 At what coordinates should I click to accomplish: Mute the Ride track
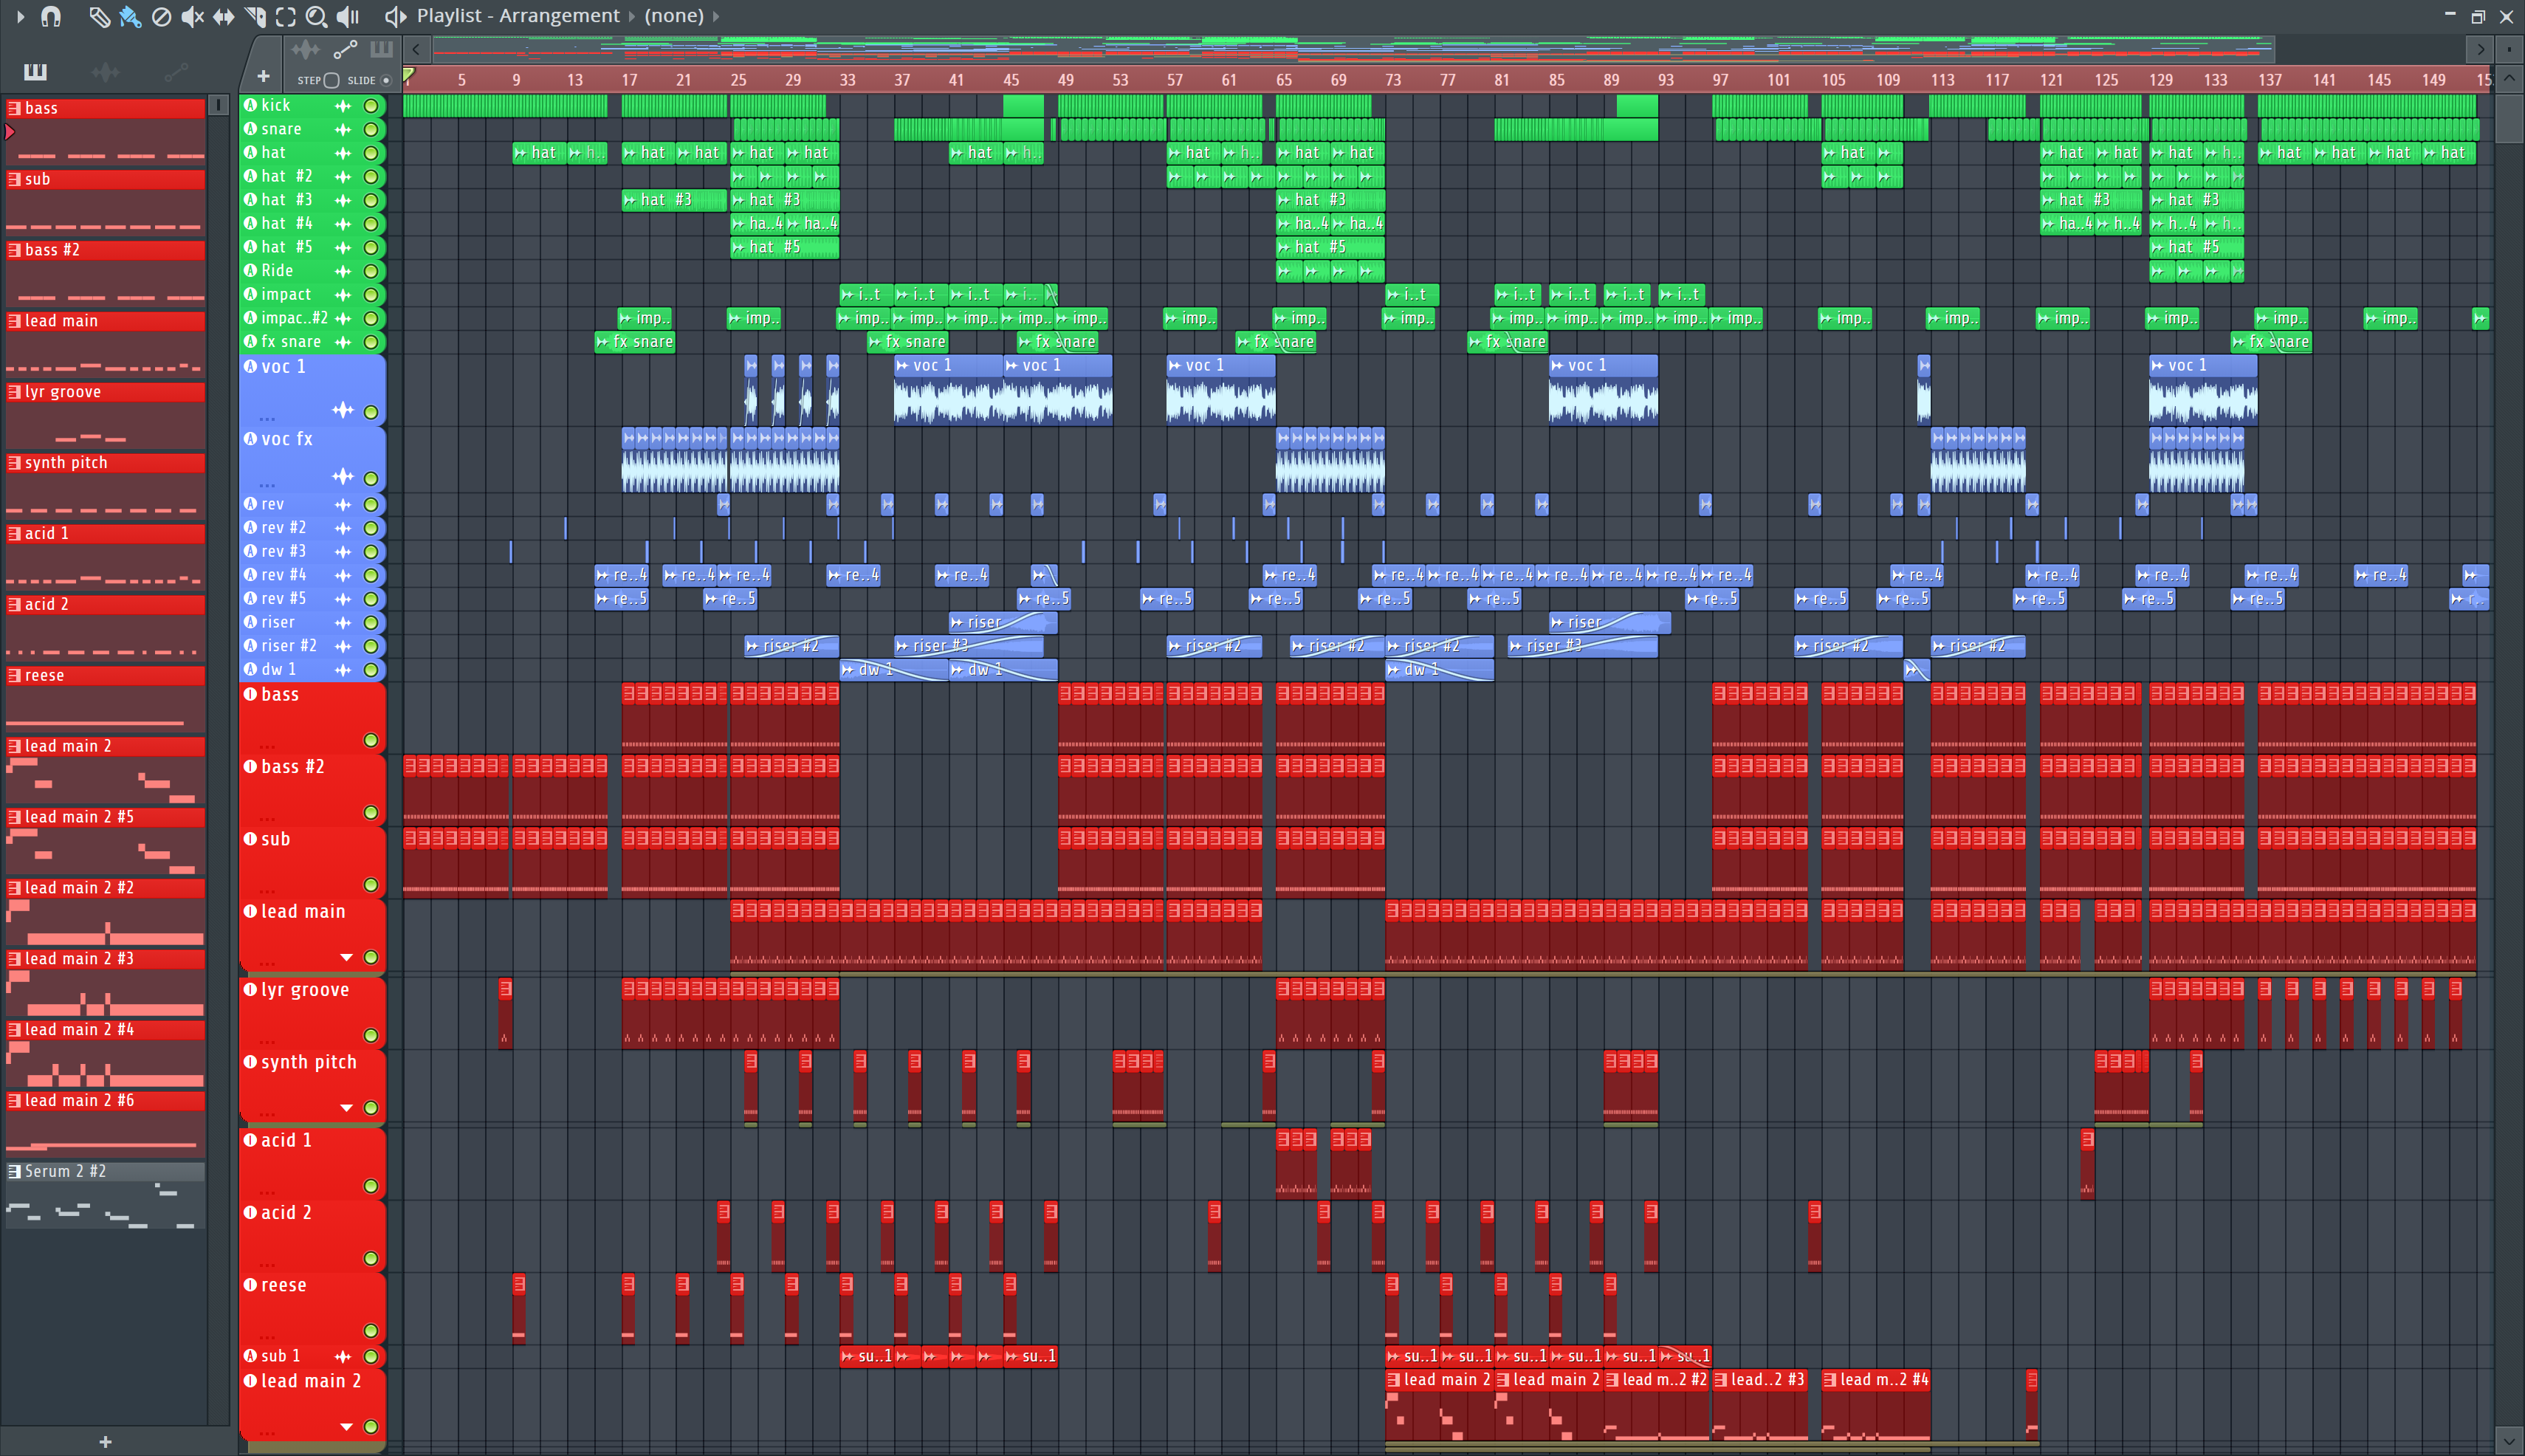tap(371, 271)
